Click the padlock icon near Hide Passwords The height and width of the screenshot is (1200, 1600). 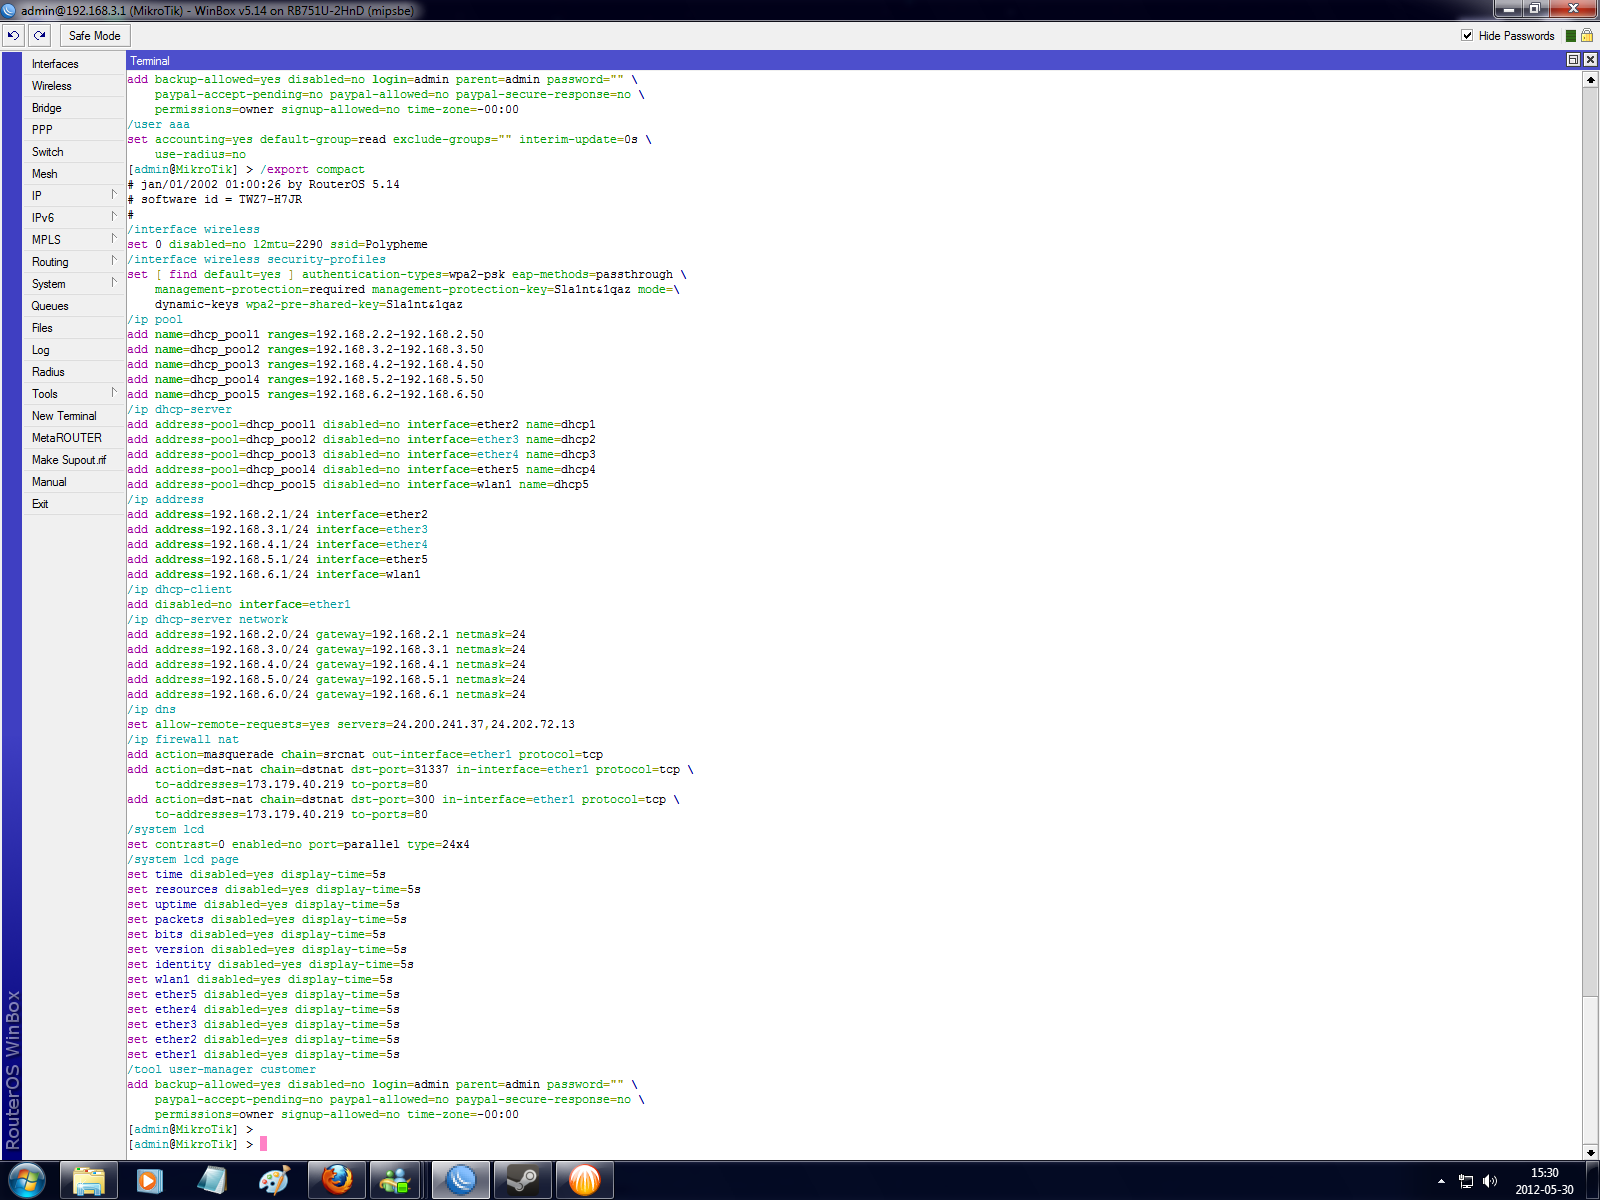click(x=1588, y=33)
